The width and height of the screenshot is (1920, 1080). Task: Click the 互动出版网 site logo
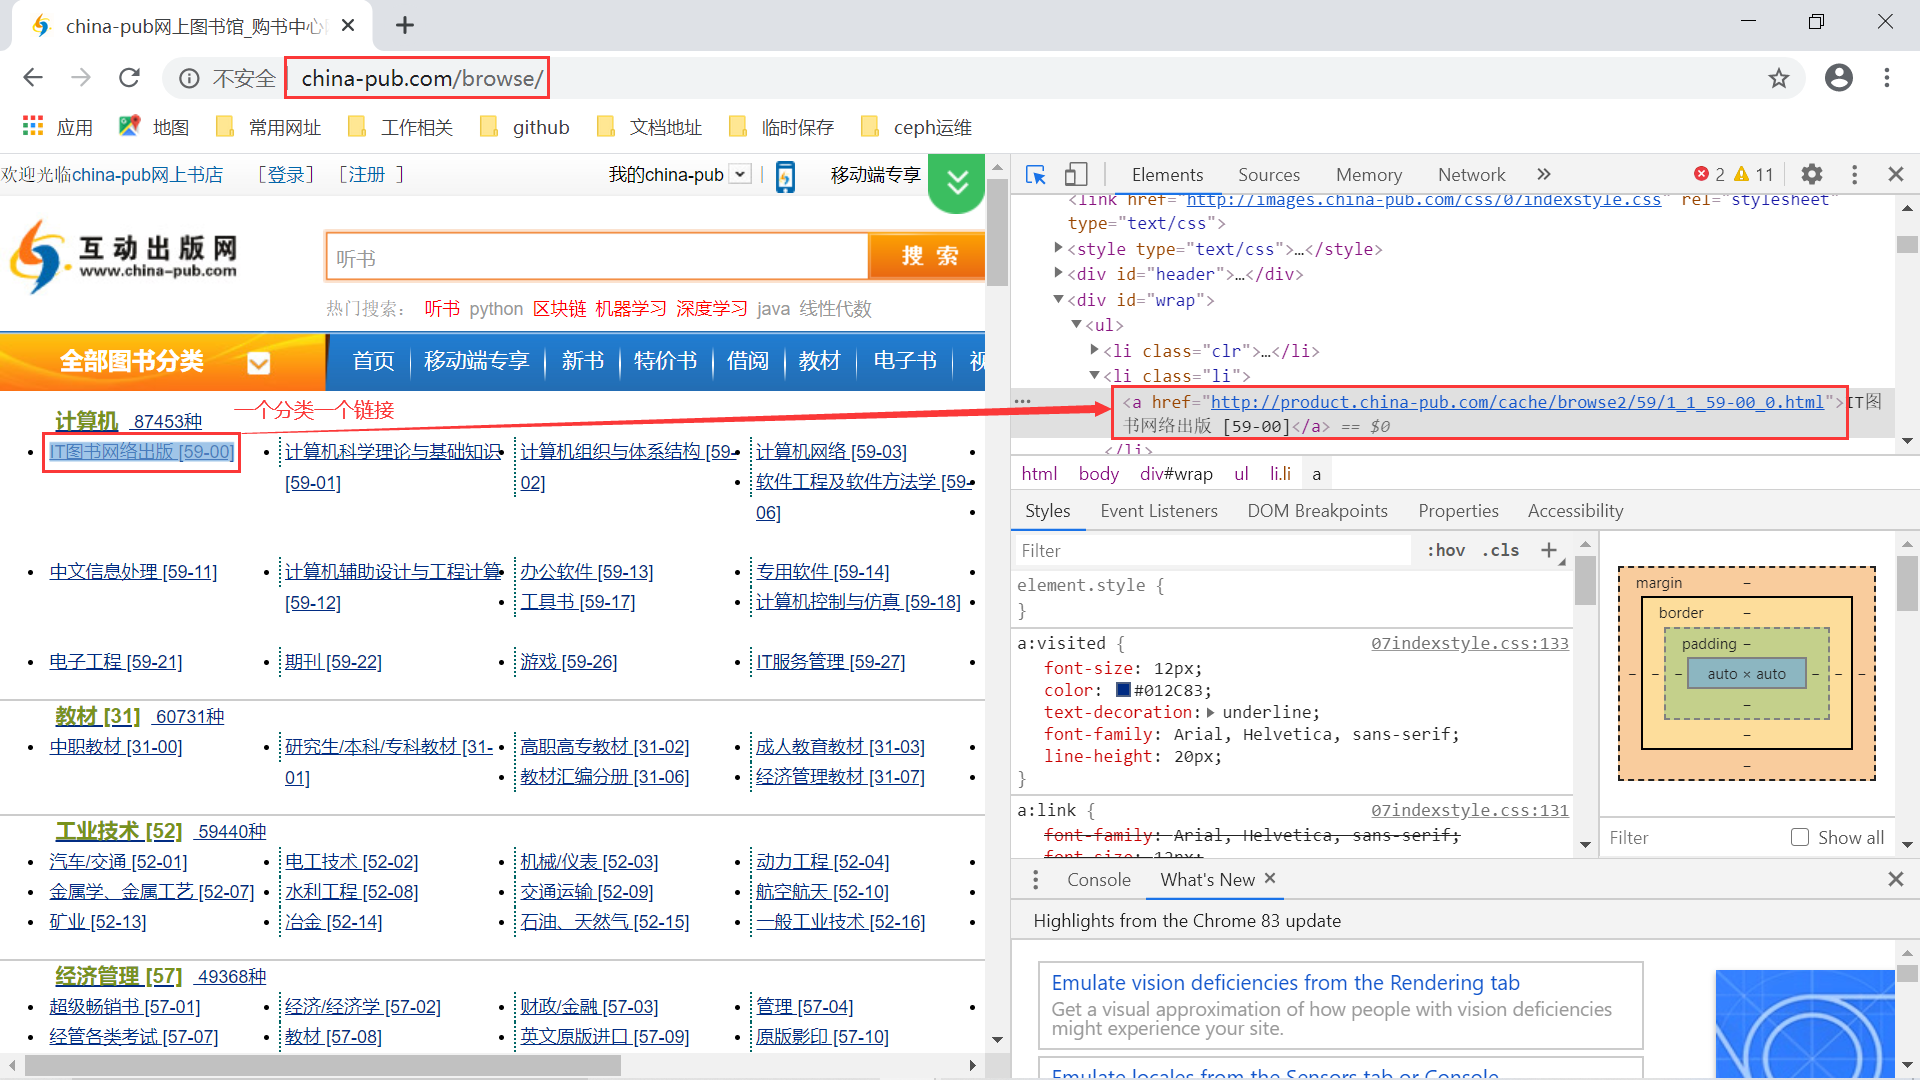pyautogui.click(x=124, y=256)
